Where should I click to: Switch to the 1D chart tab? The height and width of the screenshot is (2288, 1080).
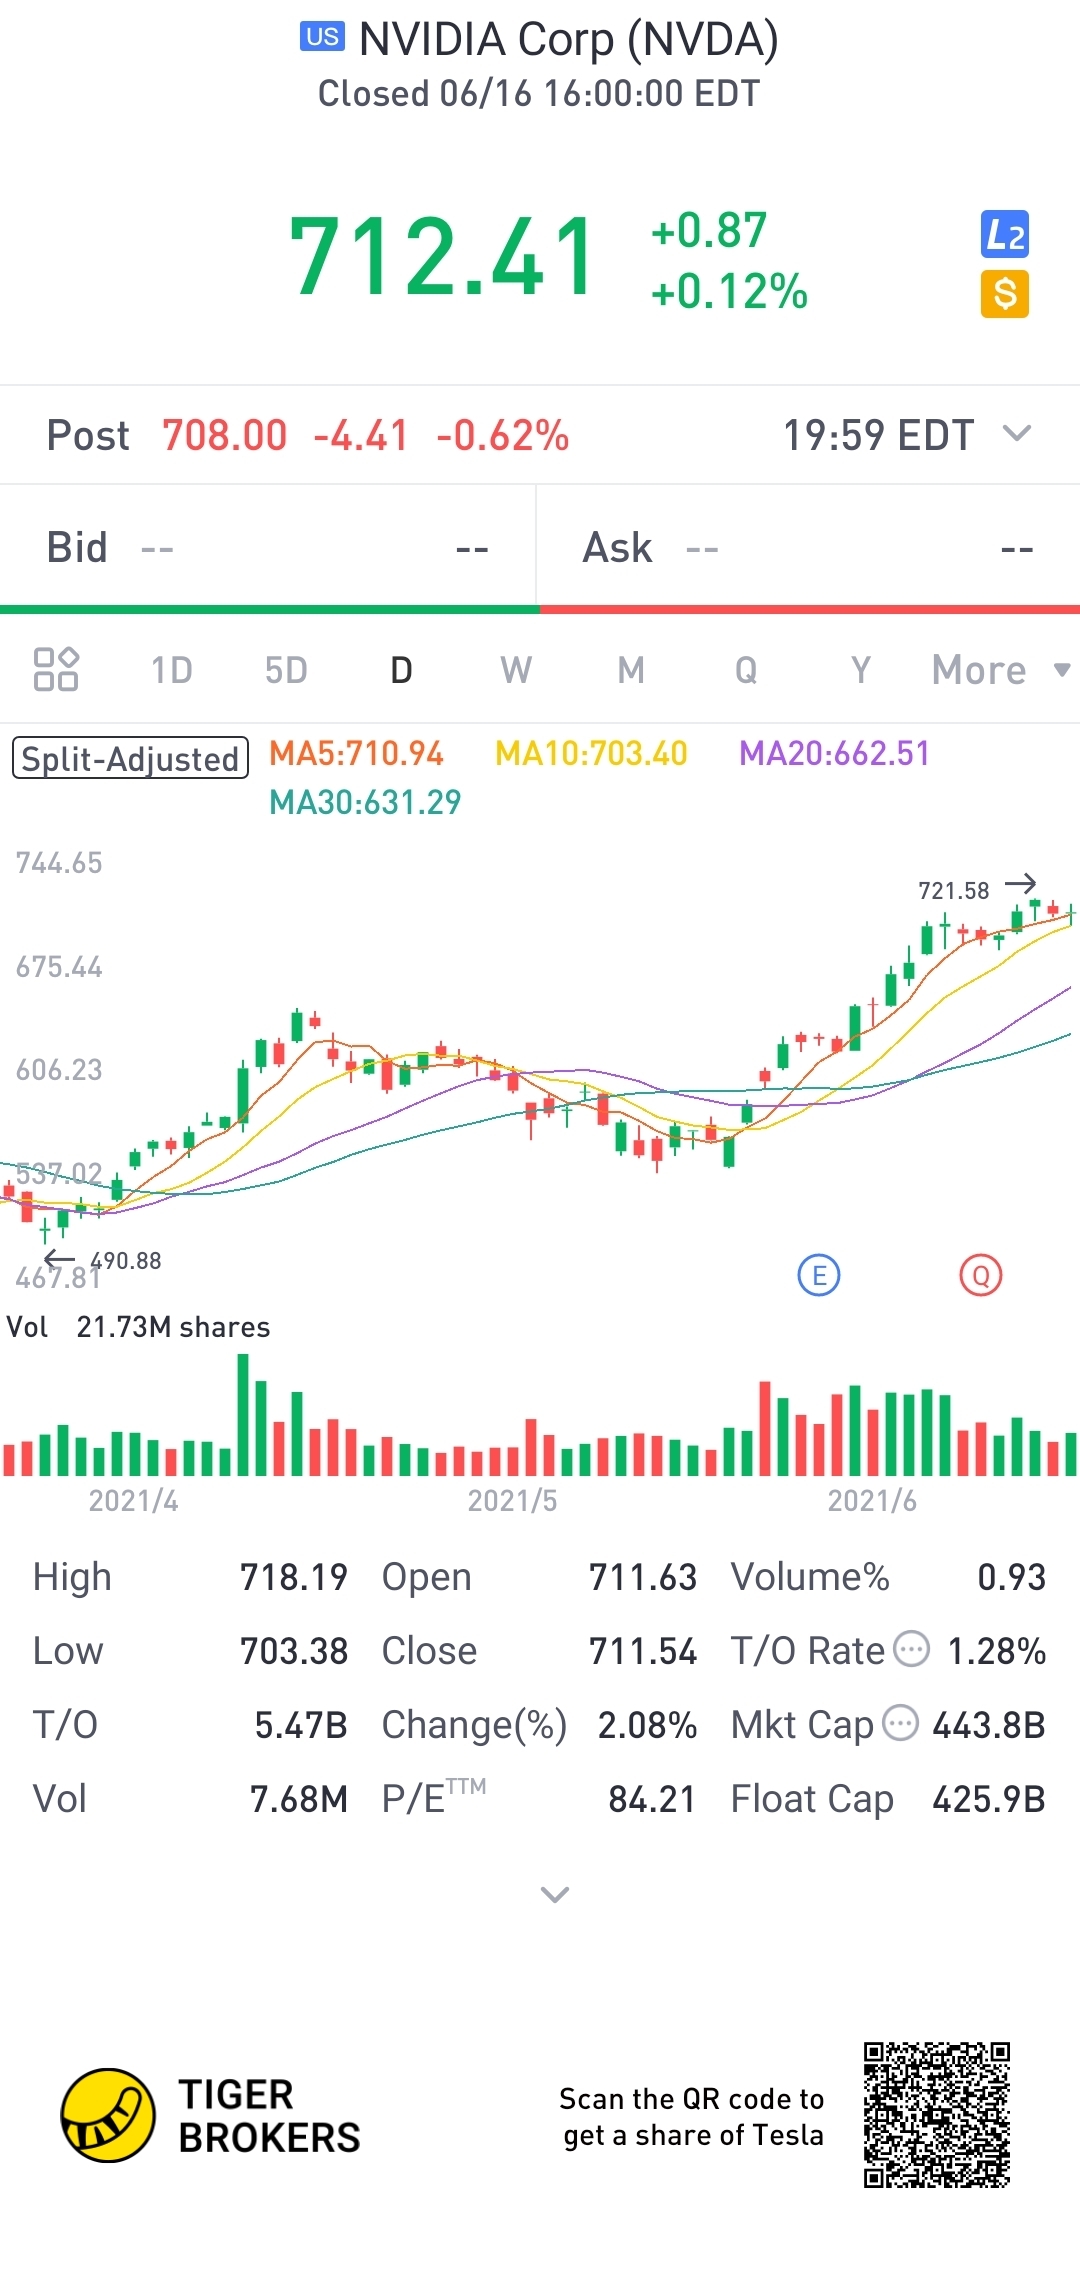[x=171, y=670]
